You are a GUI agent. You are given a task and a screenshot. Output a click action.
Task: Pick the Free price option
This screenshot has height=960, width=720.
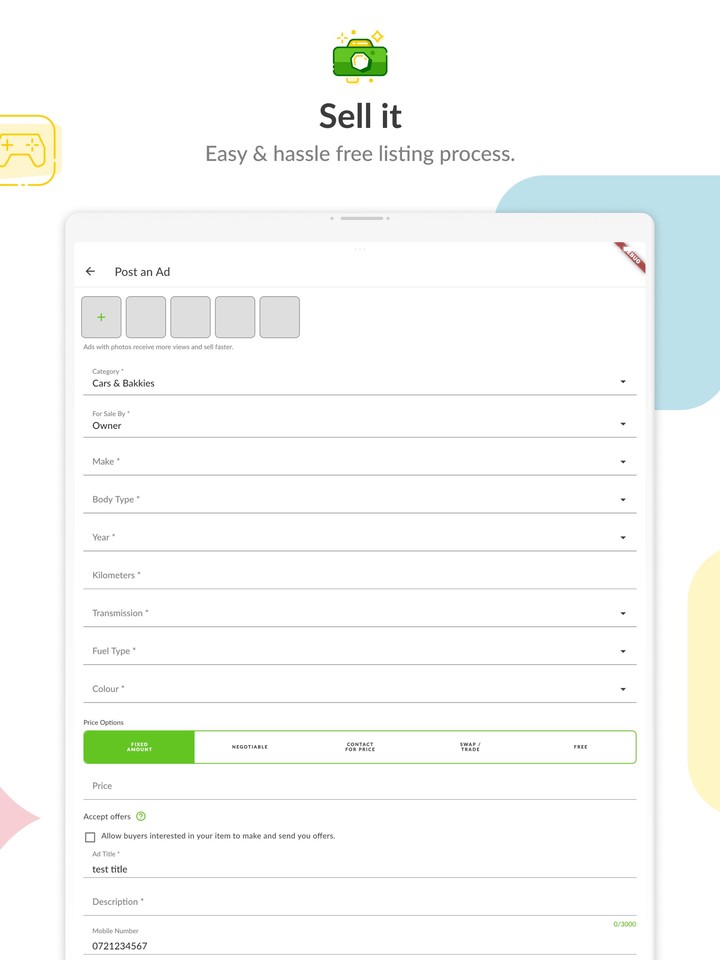click(x=580, y=747)
